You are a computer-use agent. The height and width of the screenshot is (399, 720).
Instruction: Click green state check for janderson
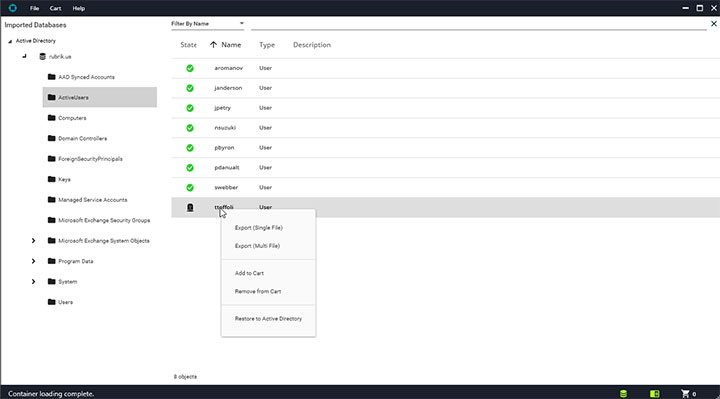190,88
